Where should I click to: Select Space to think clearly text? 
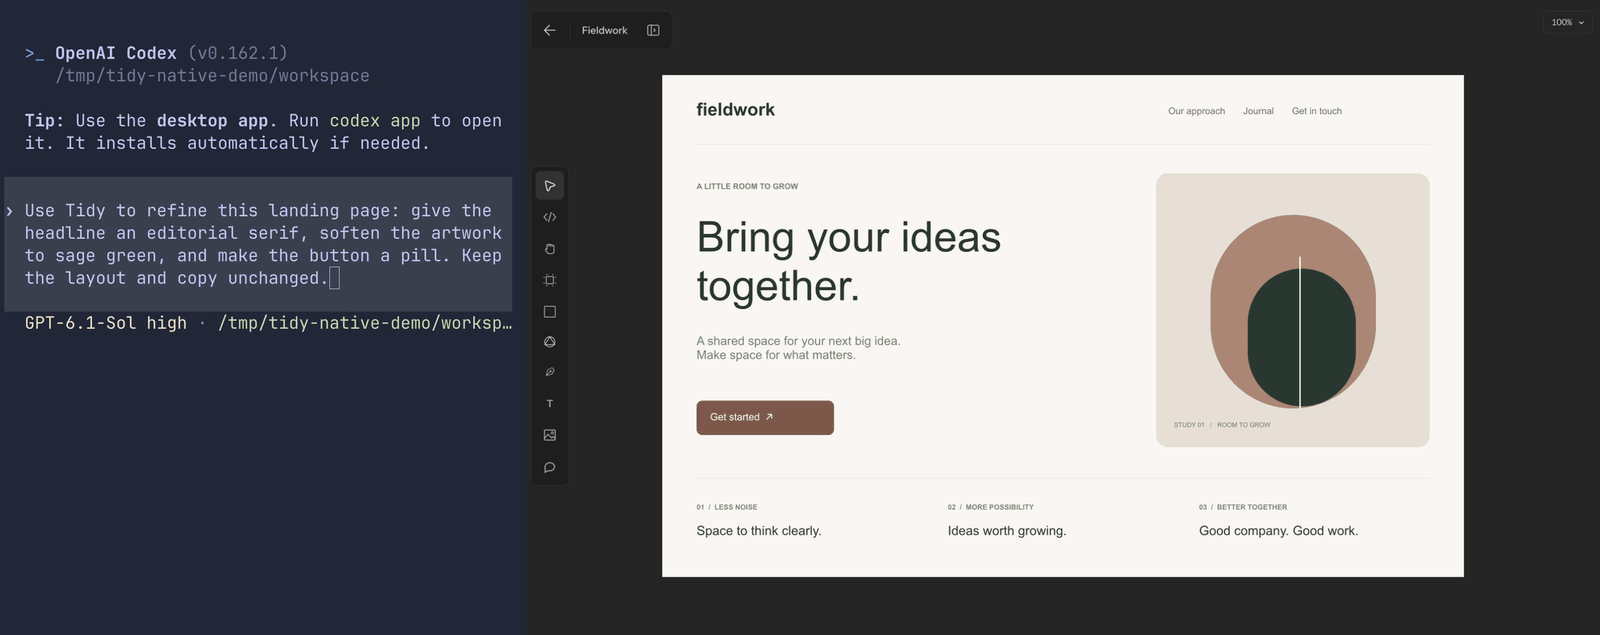(758, 531)
